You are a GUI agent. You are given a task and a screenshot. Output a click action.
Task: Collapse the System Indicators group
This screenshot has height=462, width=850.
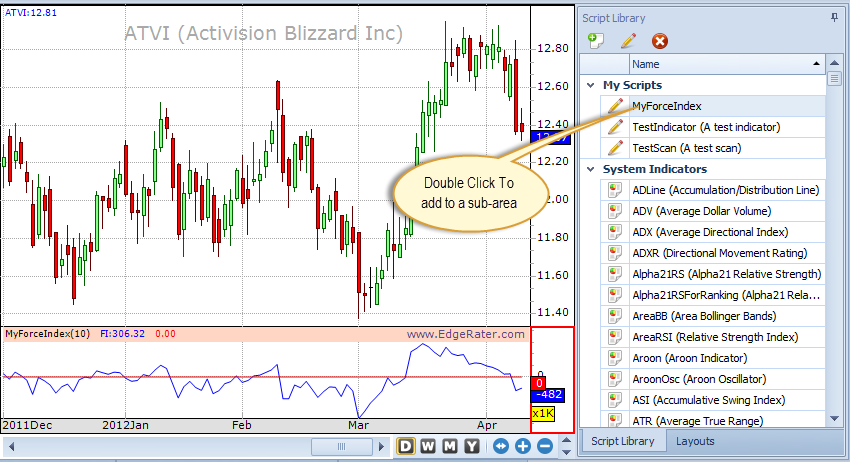pos(591,169)
